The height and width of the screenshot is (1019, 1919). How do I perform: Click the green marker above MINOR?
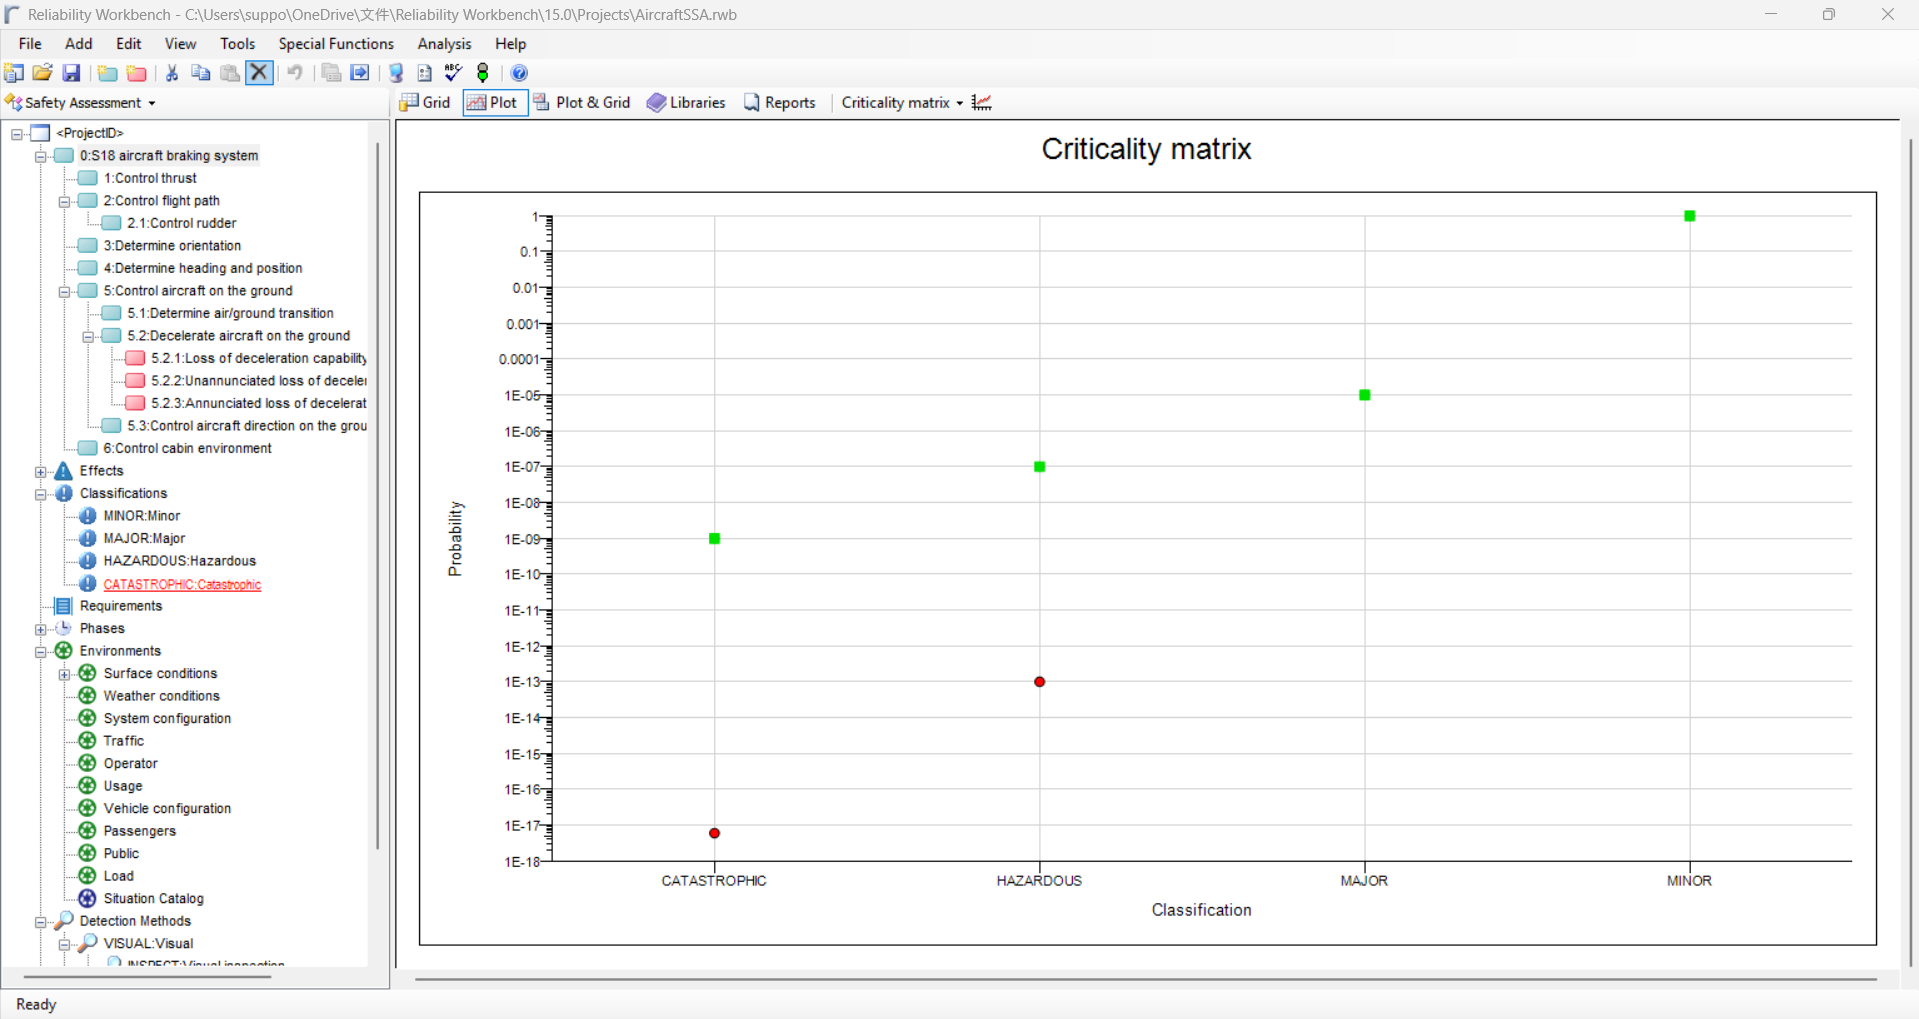pyautogui.click(x=1690, y=216)
